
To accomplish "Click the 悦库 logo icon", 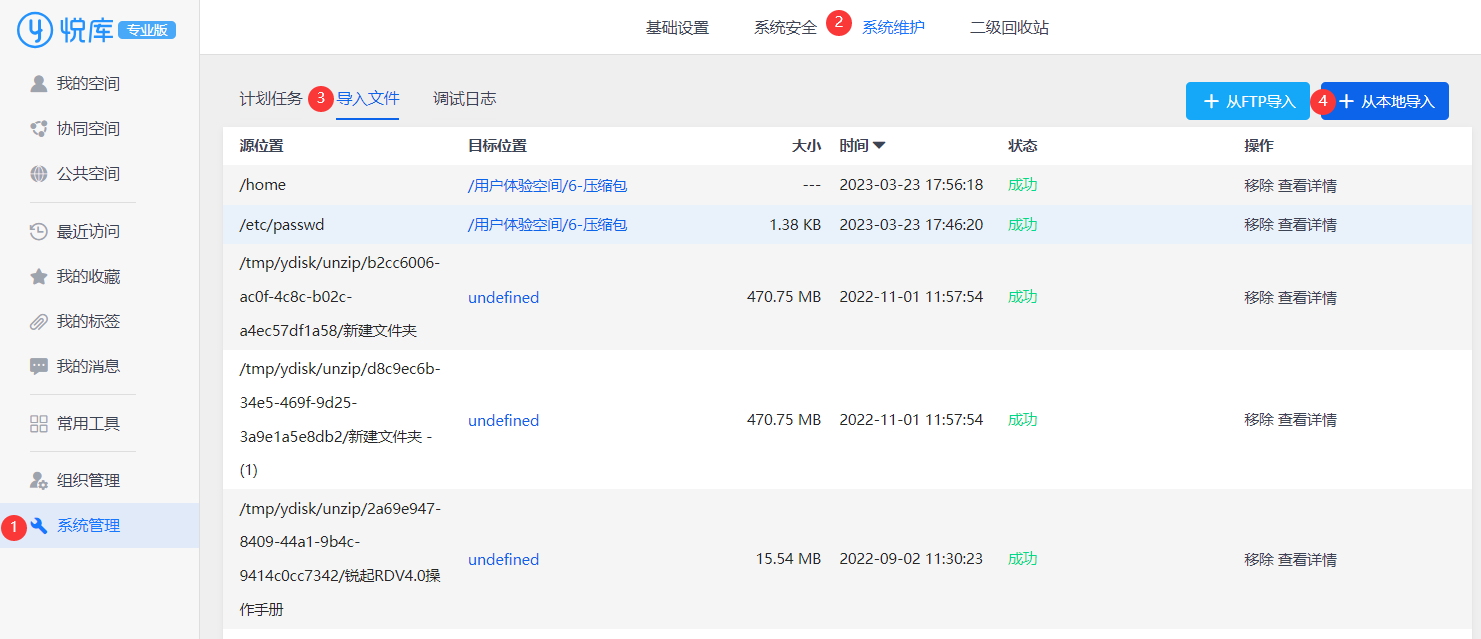I will pos(35,30).
